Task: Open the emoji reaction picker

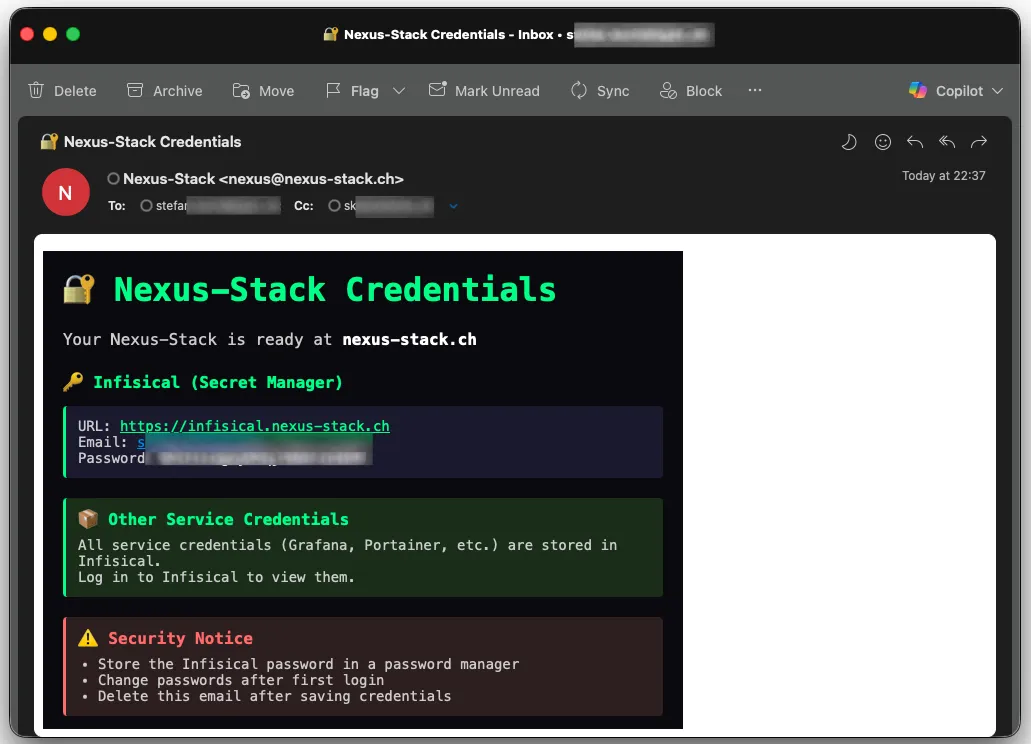Action: click(x=883, y=142)
